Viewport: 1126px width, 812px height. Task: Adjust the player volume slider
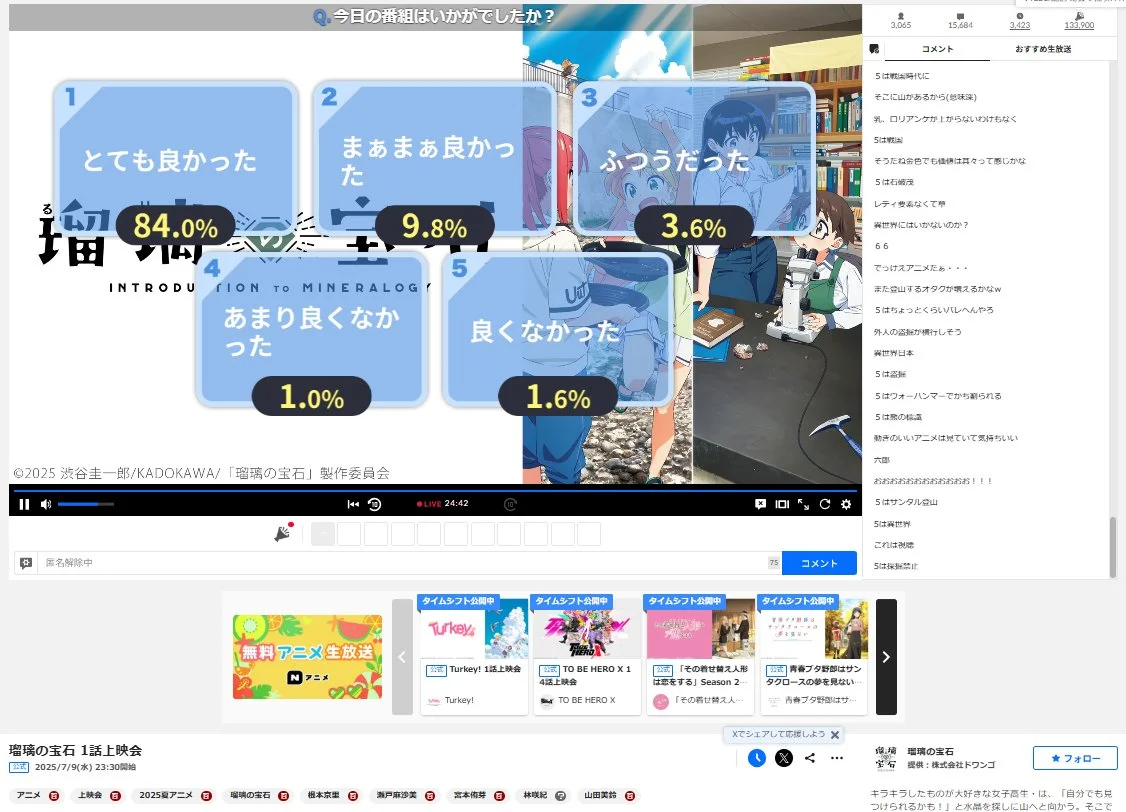(x=85, y=504)
